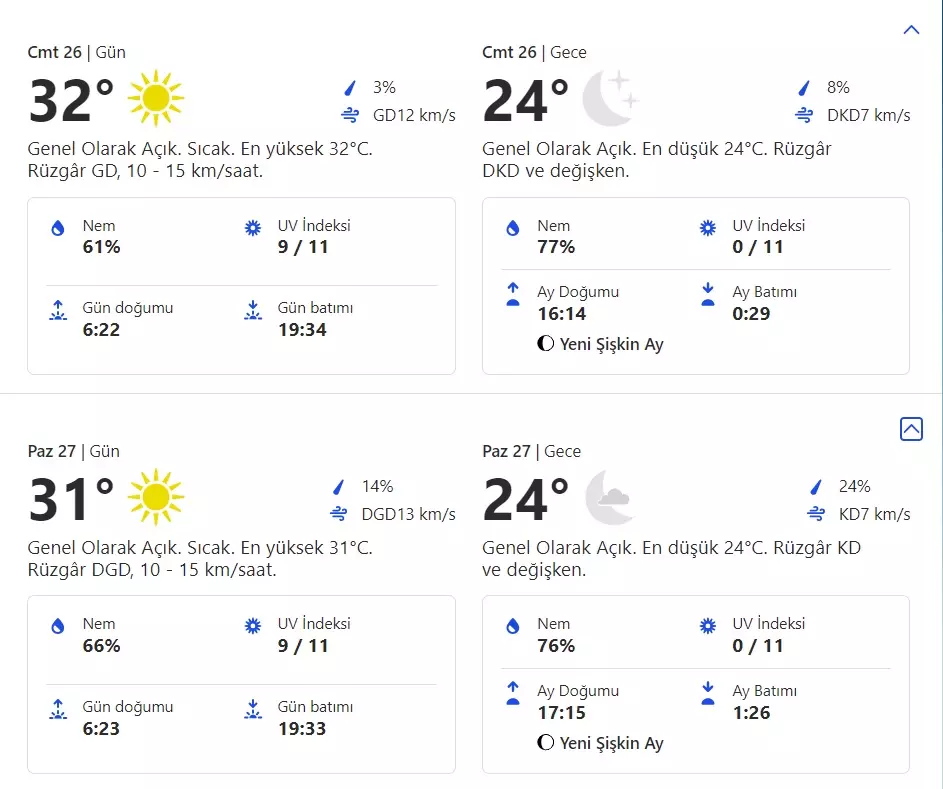Click the humidity drop icon beside 61%

point(58,228)
